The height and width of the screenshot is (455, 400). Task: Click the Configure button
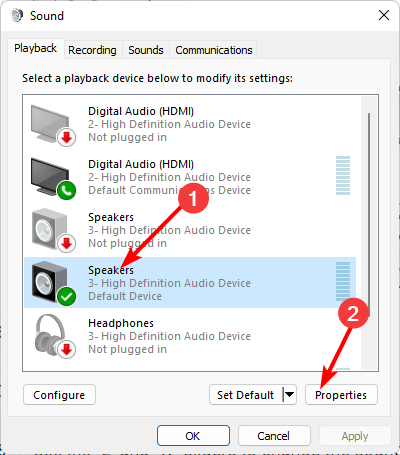[x=59, y=395]
